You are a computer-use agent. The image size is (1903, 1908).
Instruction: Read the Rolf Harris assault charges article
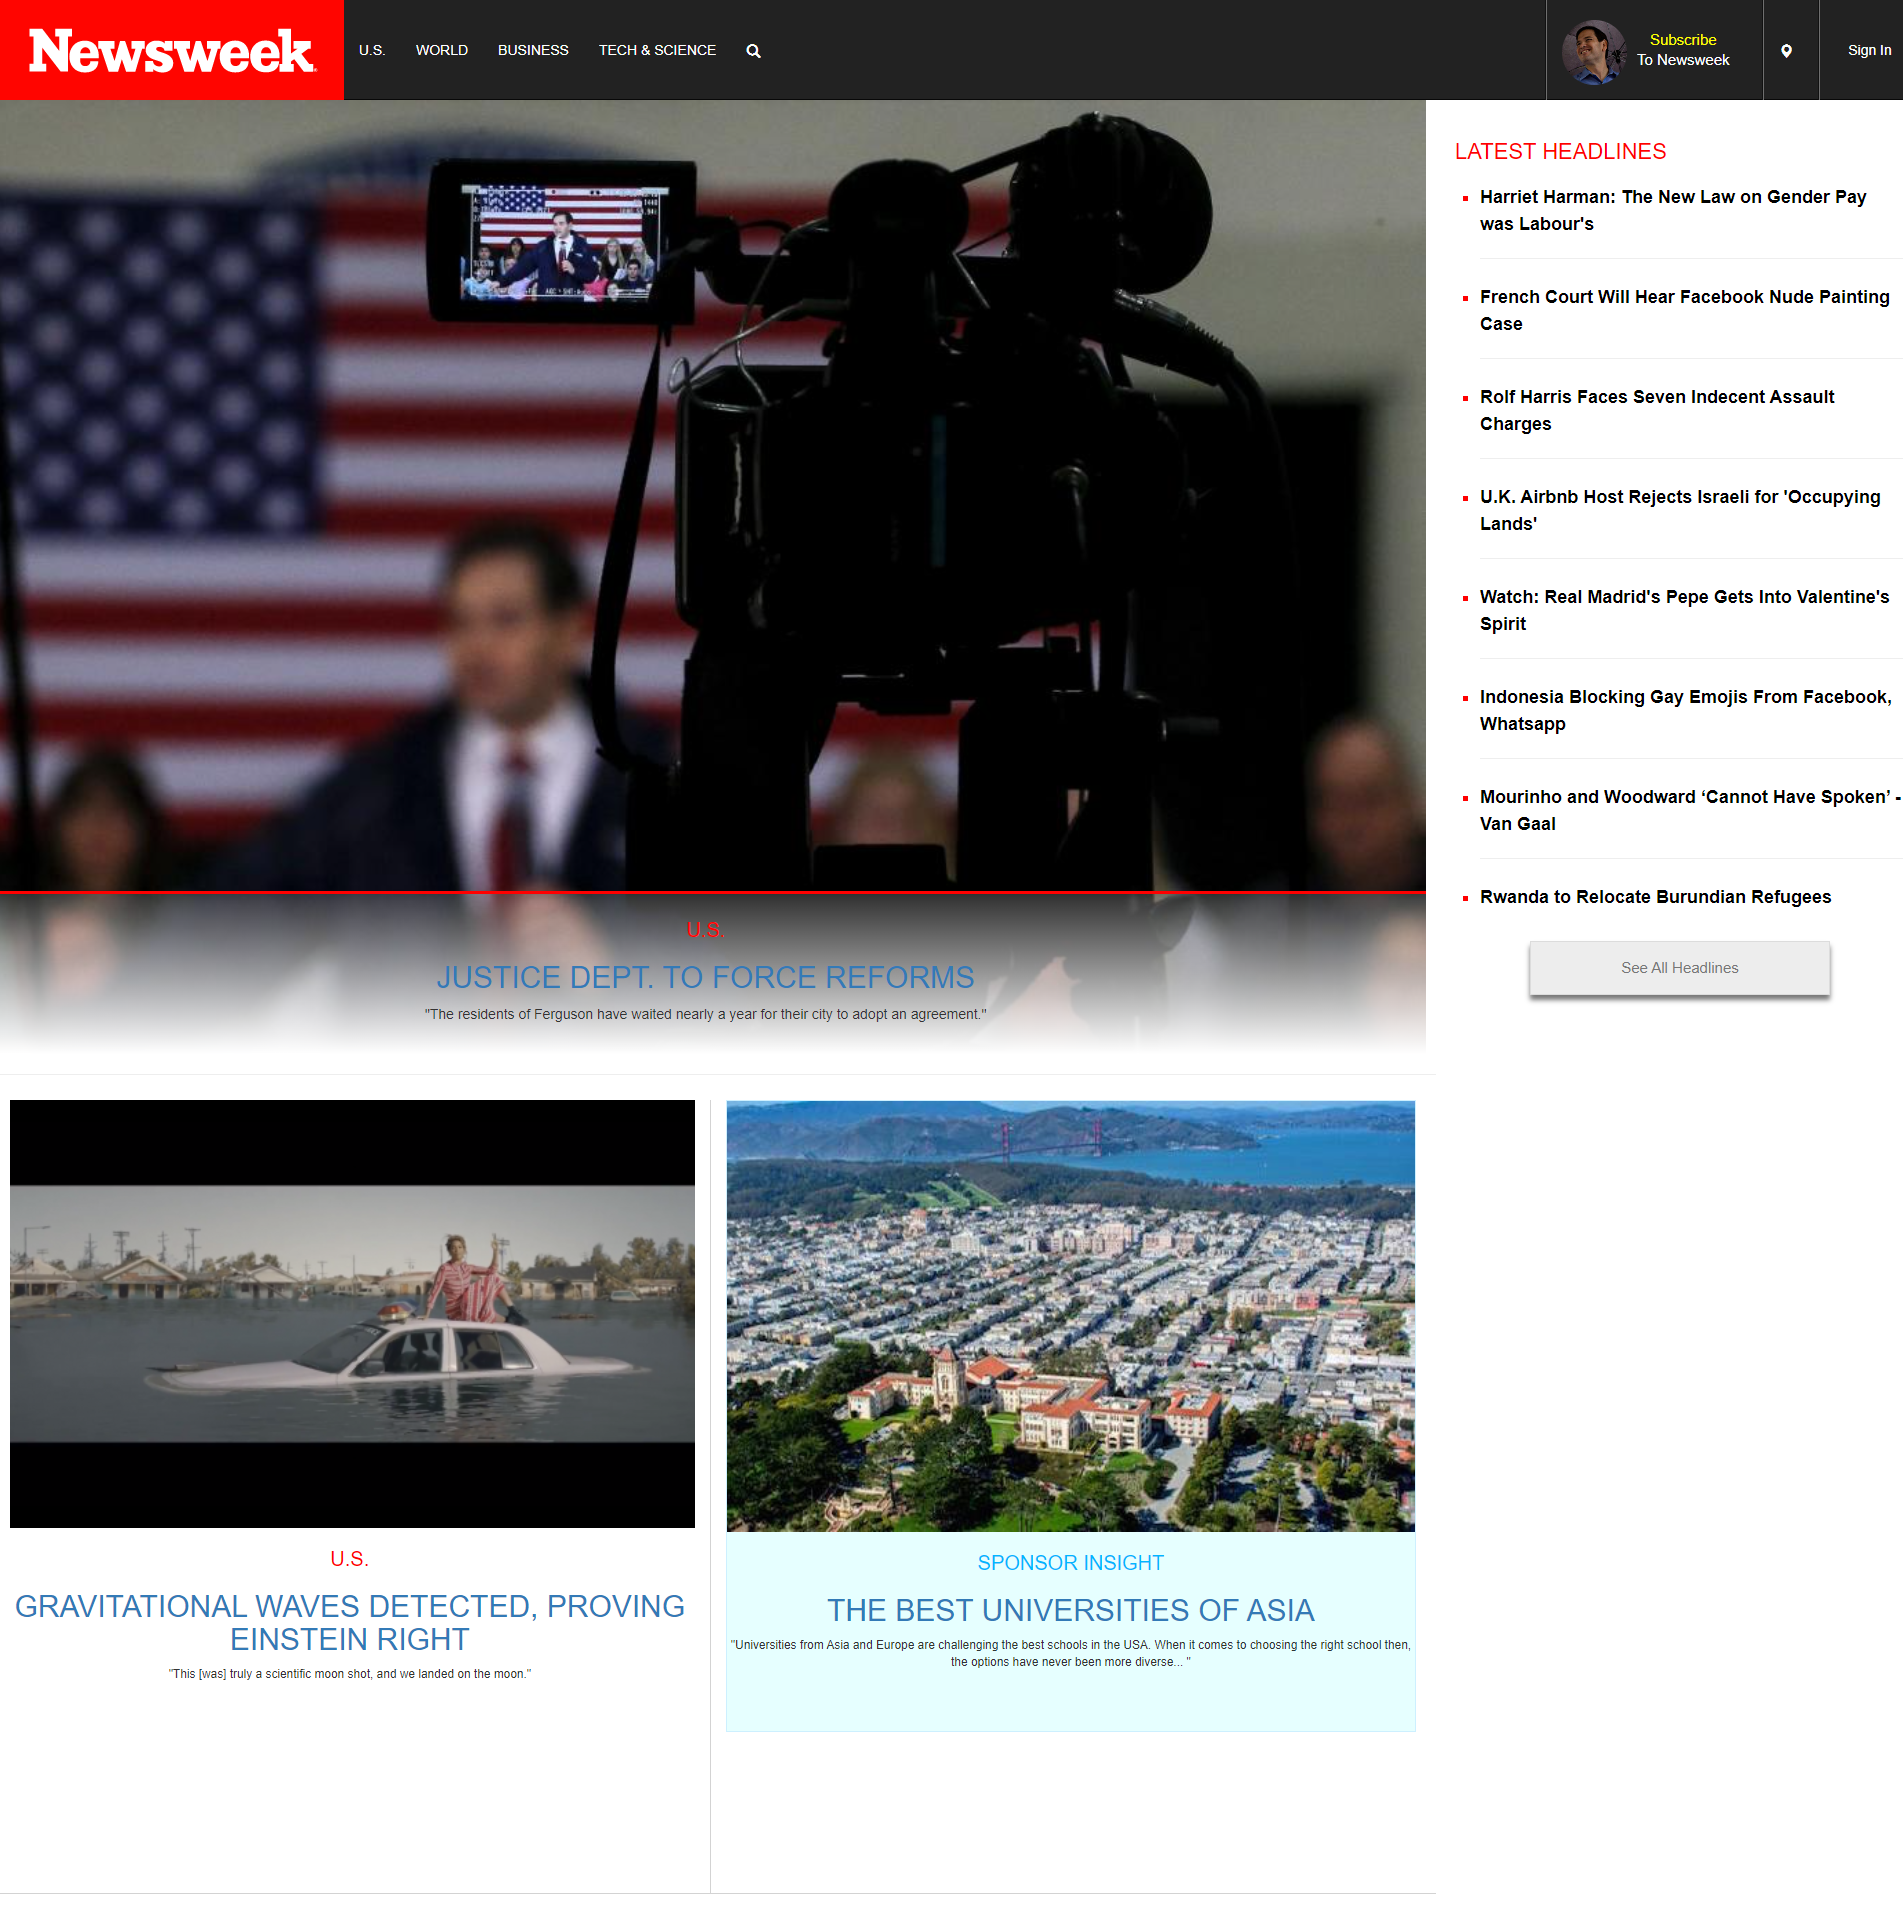point(1656,410)
